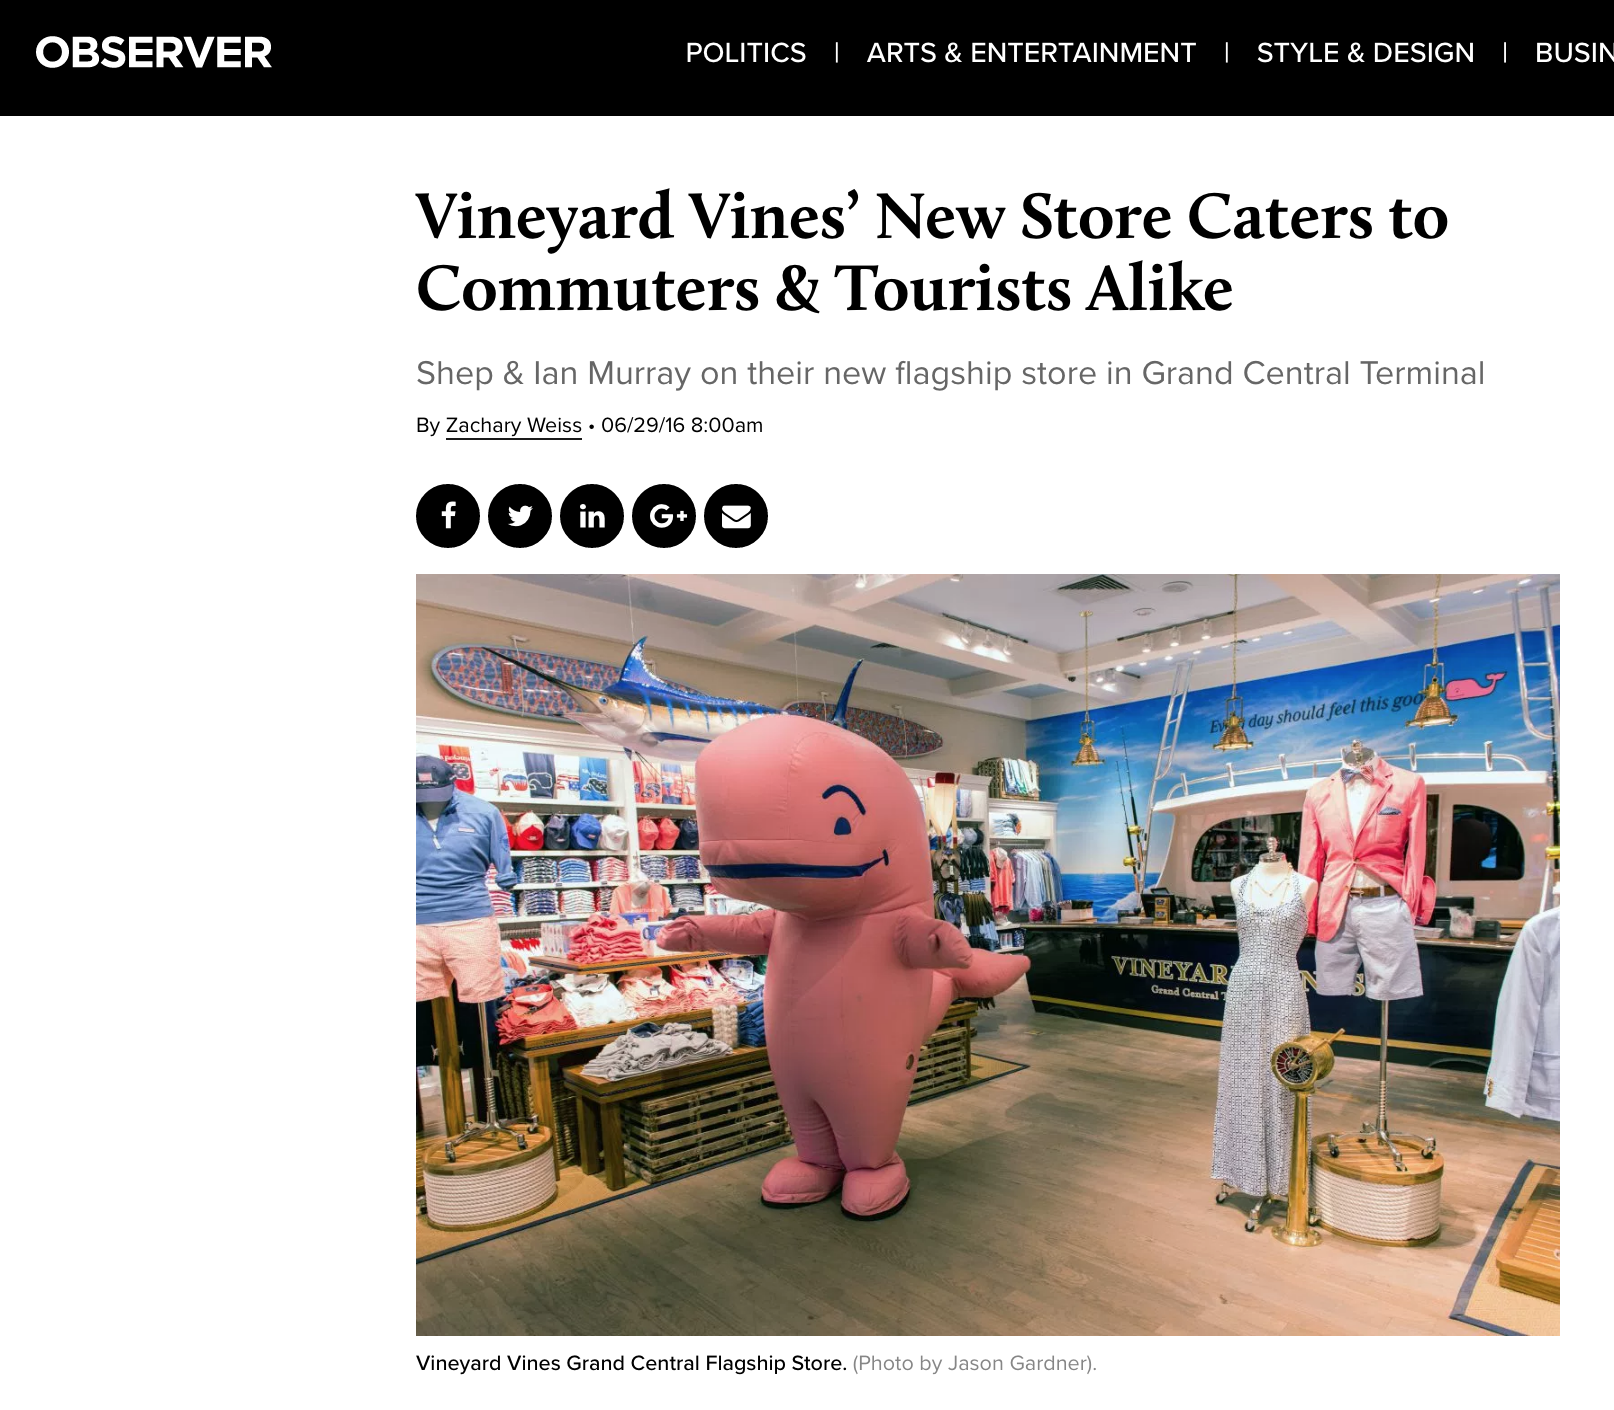Click the Grand Central Flagship Store caption
1614x1410 pixels.
tap(631, 1363)
